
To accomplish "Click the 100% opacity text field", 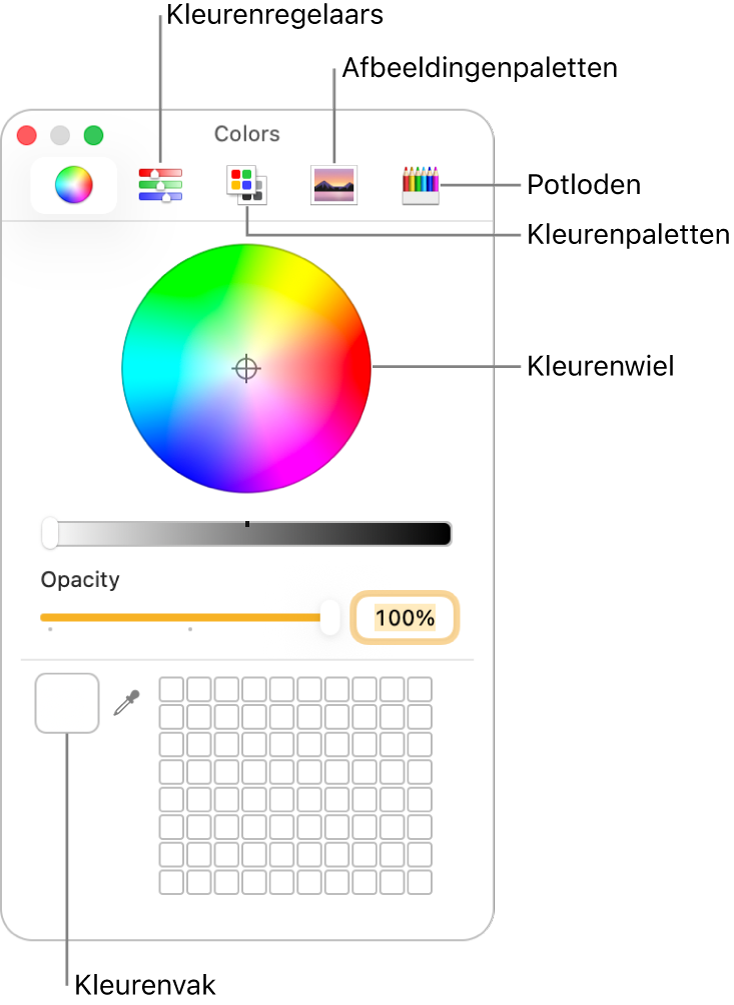I will point(405,618).
